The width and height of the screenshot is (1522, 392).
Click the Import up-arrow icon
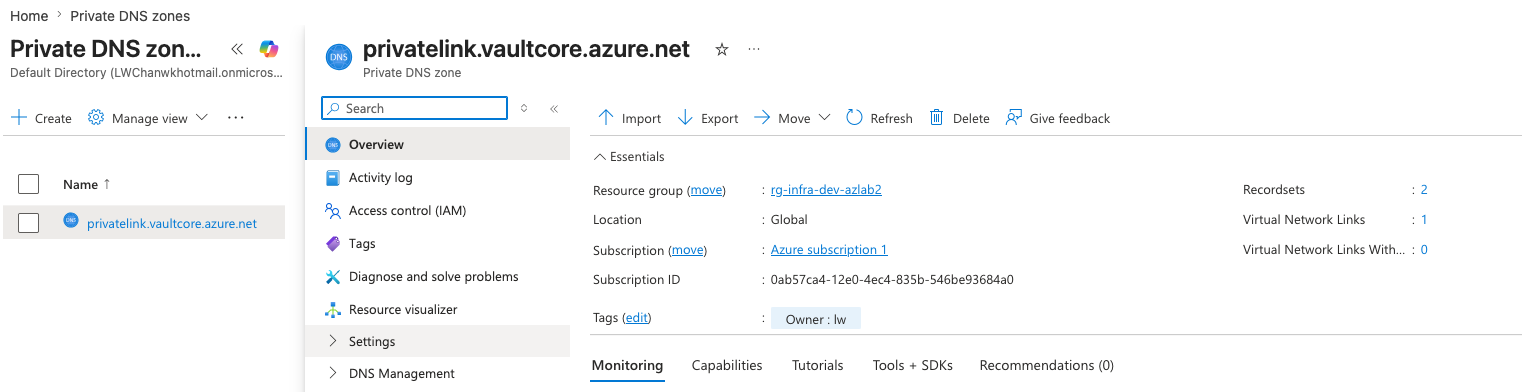pos(606,118)
